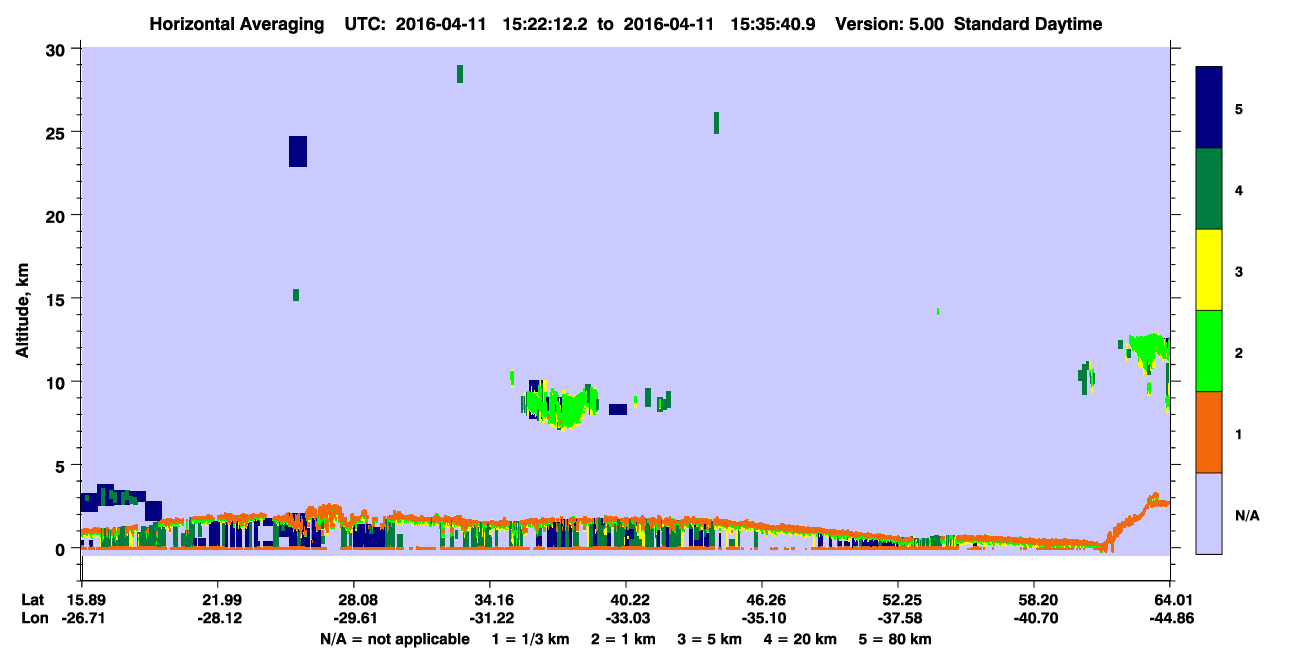Viewport: 1300px width, 667px height.
Task: Click 'Version: 5.00' in the title
Action: pyautogui.click(x=889, y=24)
